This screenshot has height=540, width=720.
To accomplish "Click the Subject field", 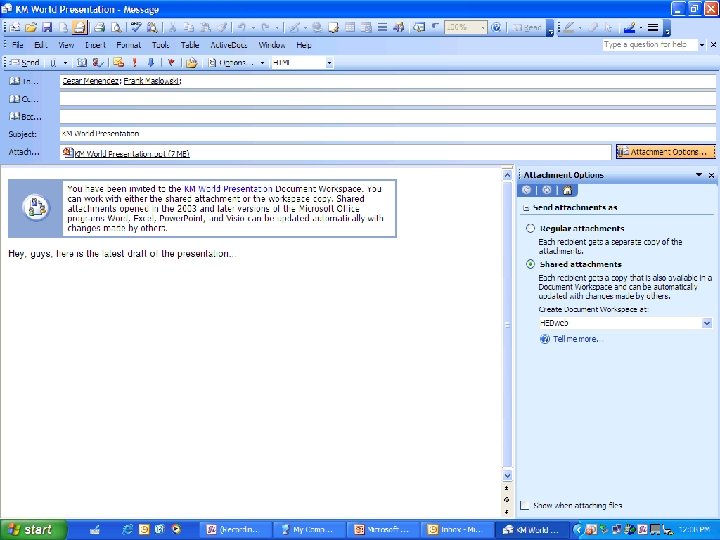I will point(388,134).
